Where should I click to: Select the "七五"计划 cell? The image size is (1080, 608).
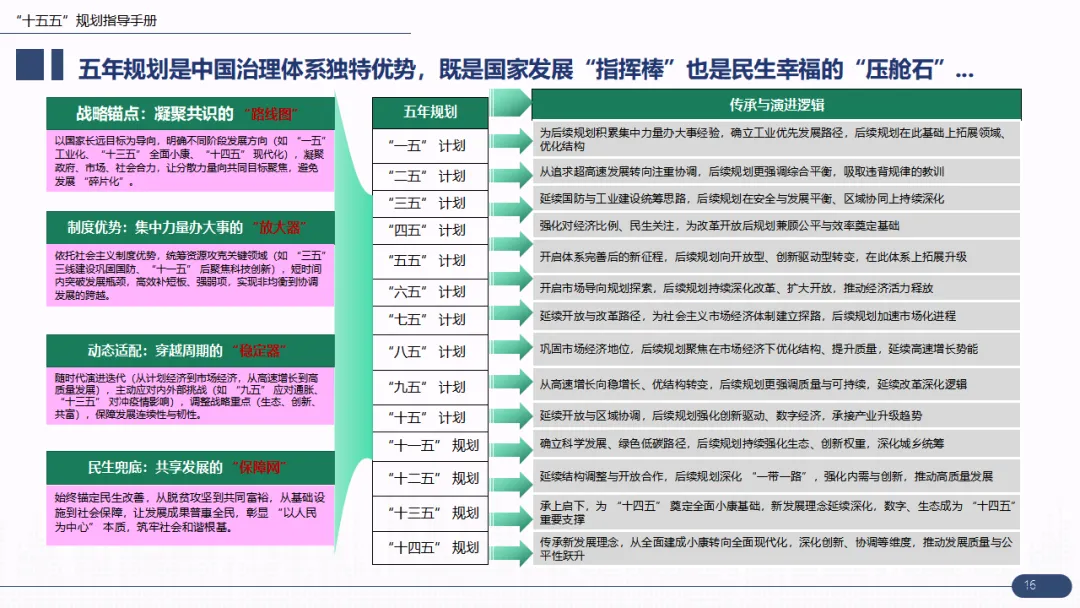pyautogui.click(x=430, y=319)
